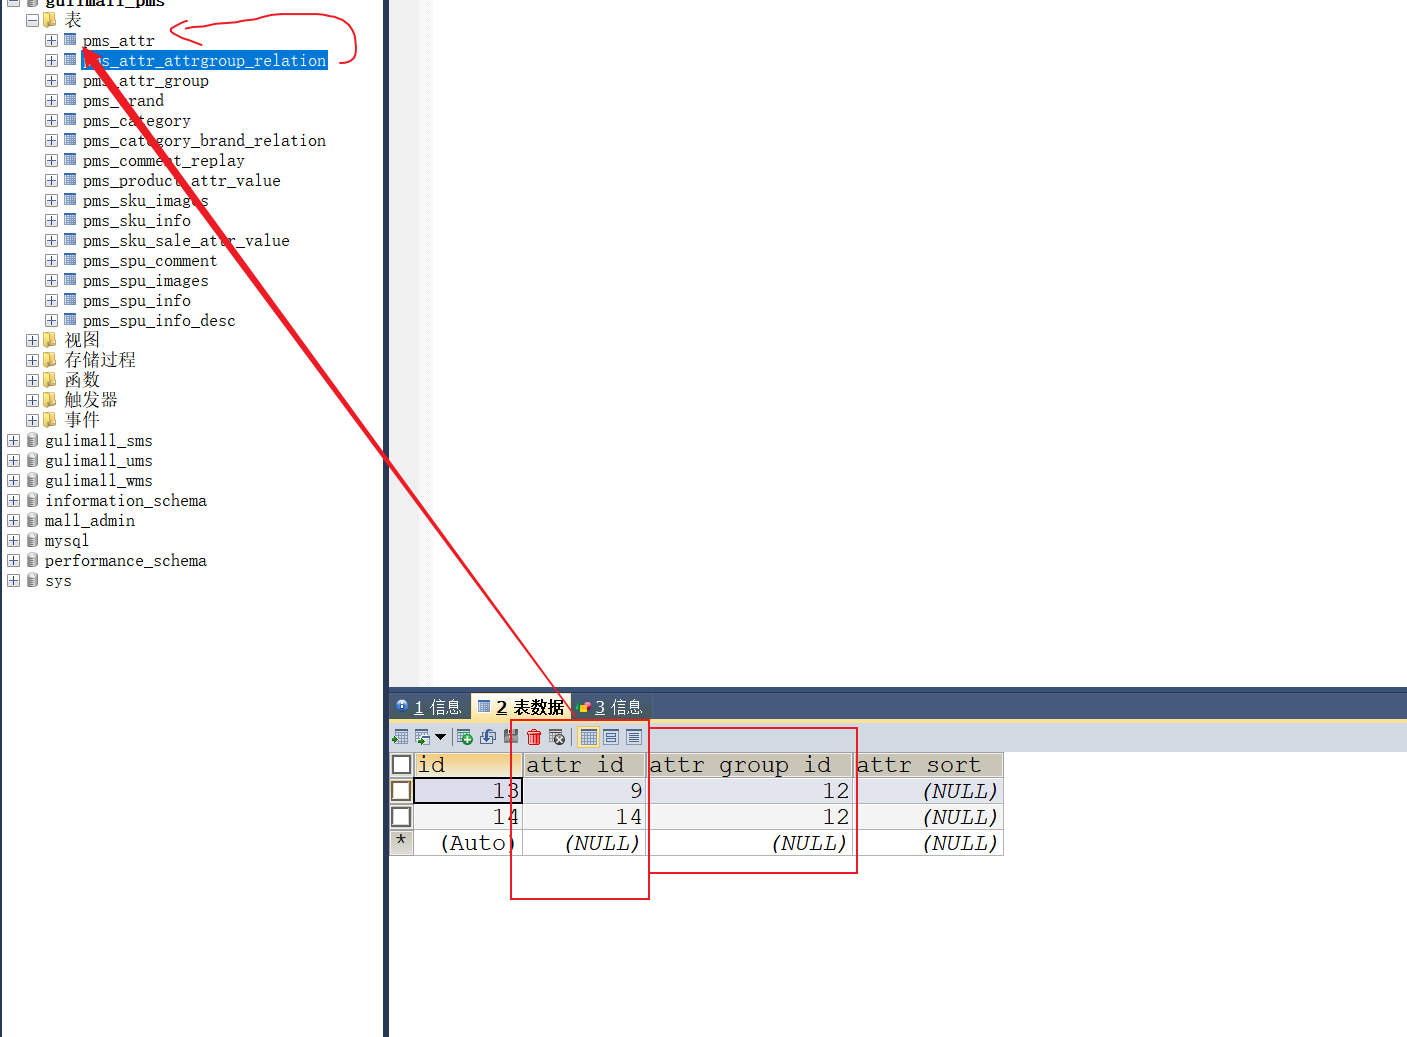Click the new row asterisk marker
The height and width of the screenshot is (1037, 1407).
click(401, 841)
